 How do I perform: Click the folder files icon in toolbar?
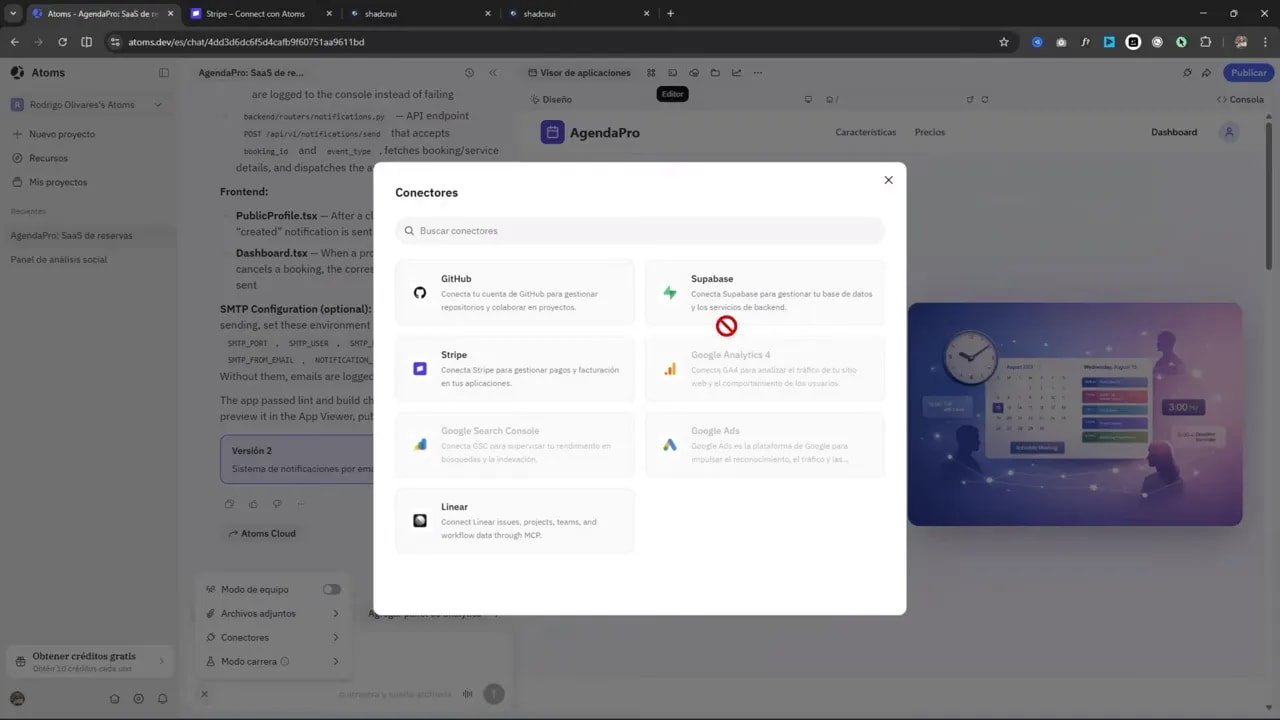(x=715, y=73)
